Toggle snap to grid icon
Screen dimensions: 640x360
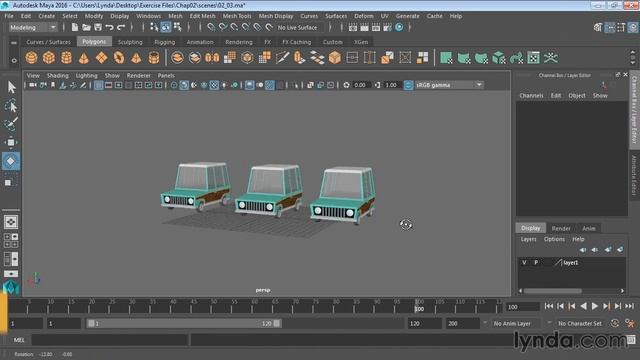[211, 27]
